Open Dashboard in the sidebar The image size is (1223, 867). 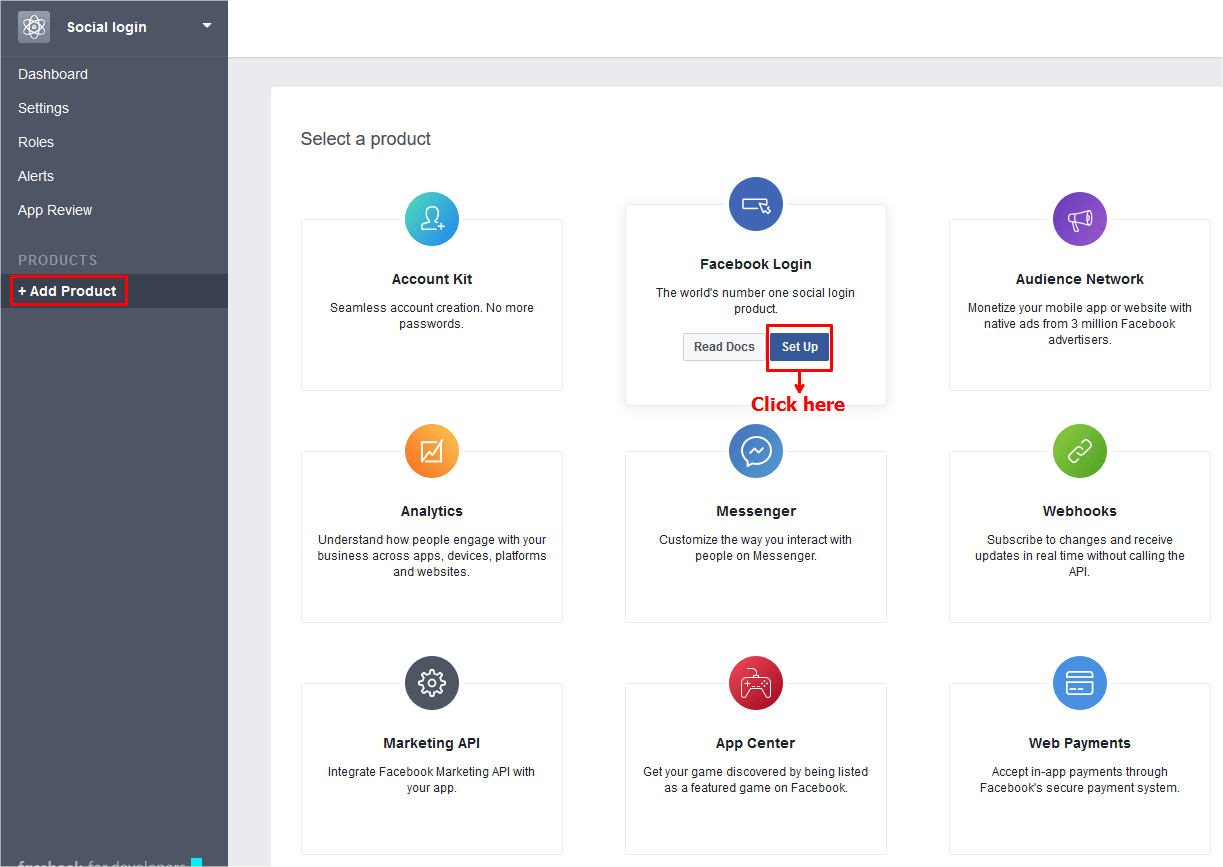pyautogui.click(x=53, y=74)
